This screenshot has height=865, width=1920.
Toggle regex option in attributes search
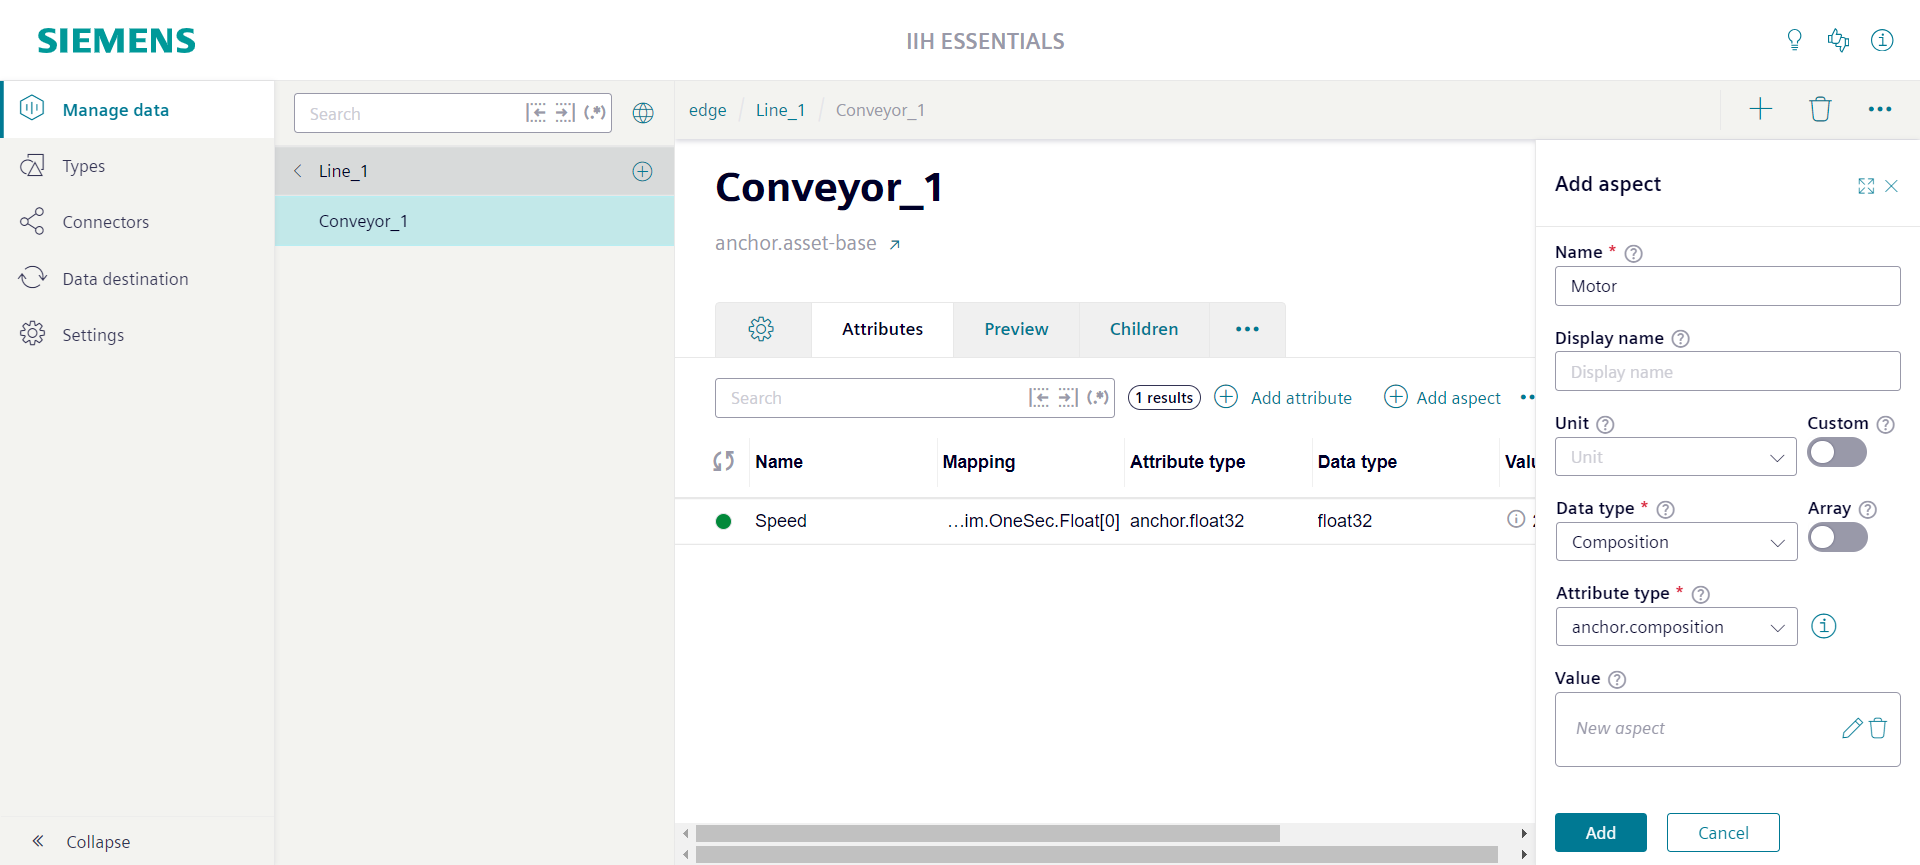(1098, 398)
